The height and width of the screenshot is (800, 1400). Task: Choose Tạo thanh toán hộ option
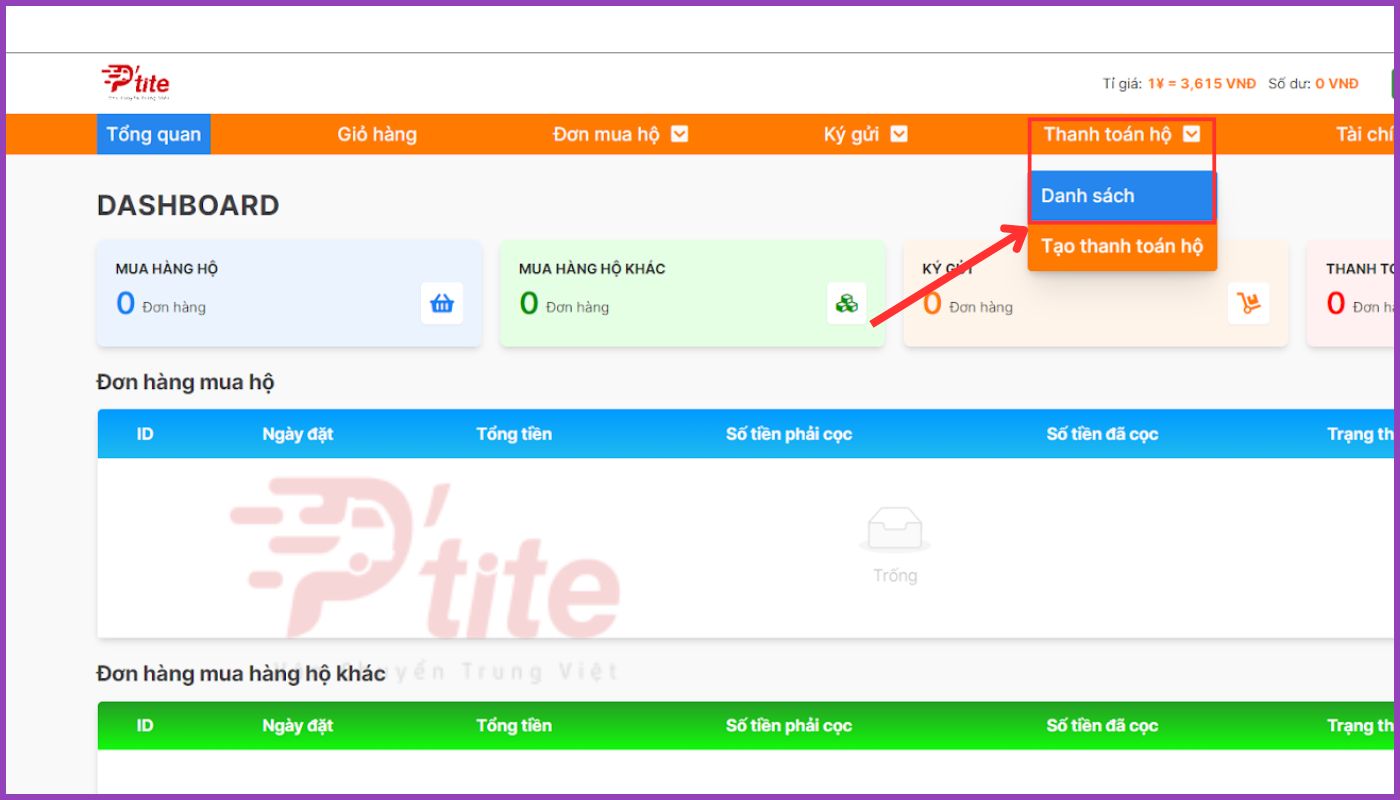(x=1122, y=246)
